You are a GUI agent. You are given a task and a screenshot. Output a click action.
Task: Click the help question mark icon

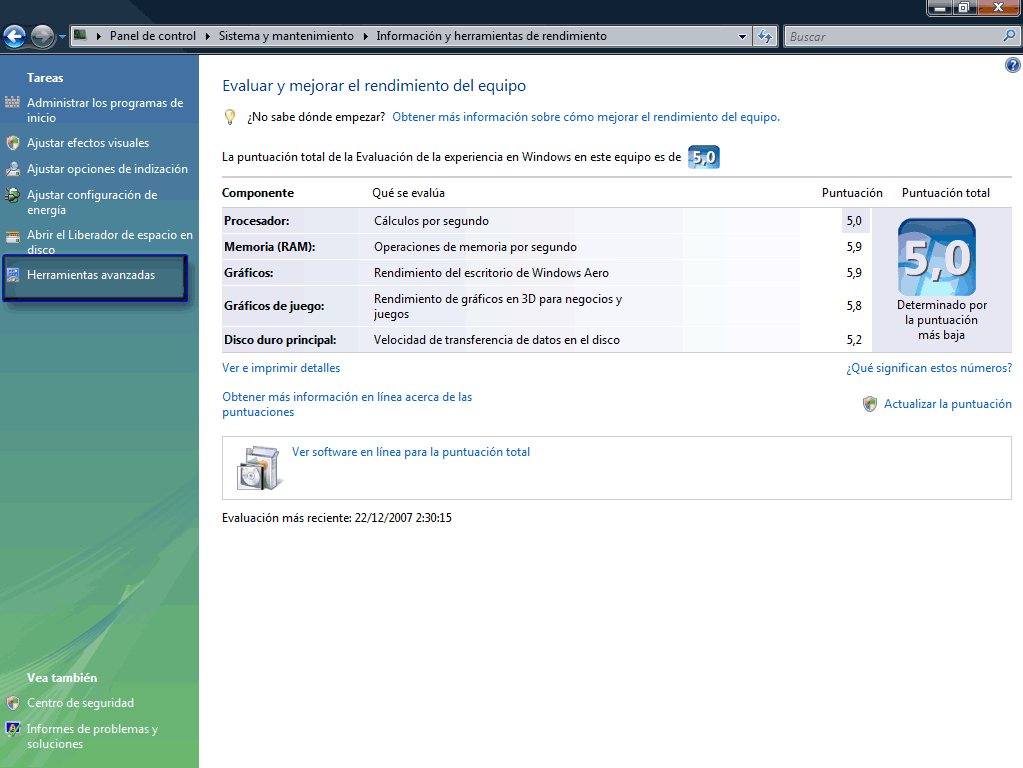1011,65
